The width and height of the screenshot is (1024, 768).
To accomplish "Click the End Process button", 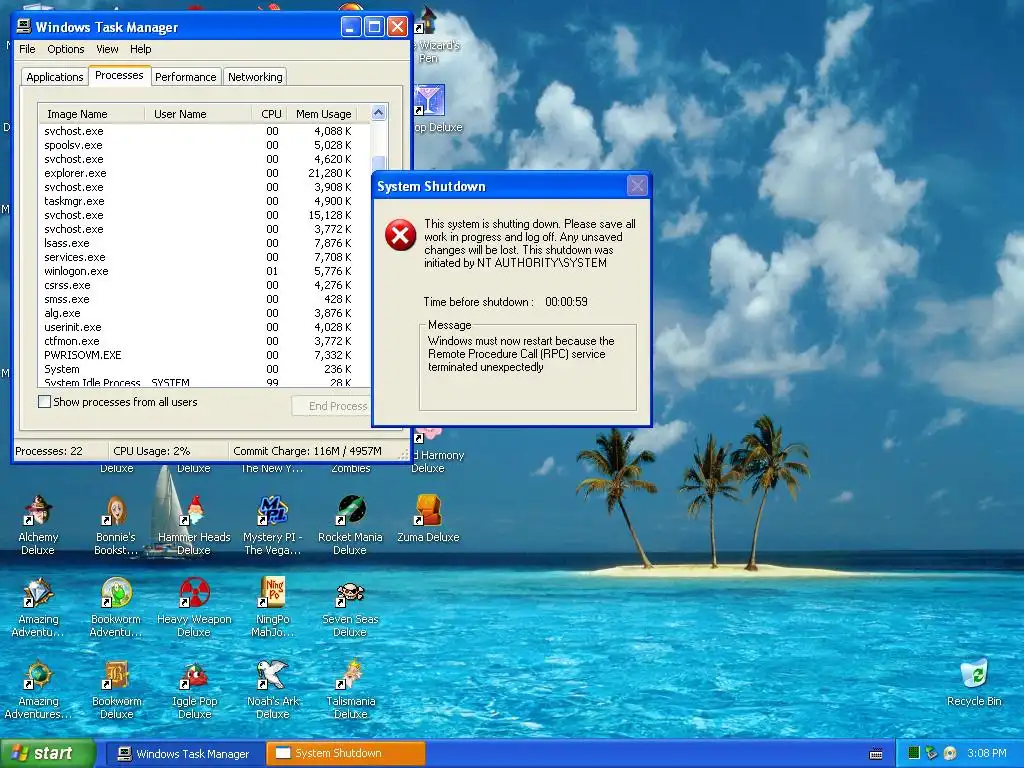I will [x=332, y=406].
